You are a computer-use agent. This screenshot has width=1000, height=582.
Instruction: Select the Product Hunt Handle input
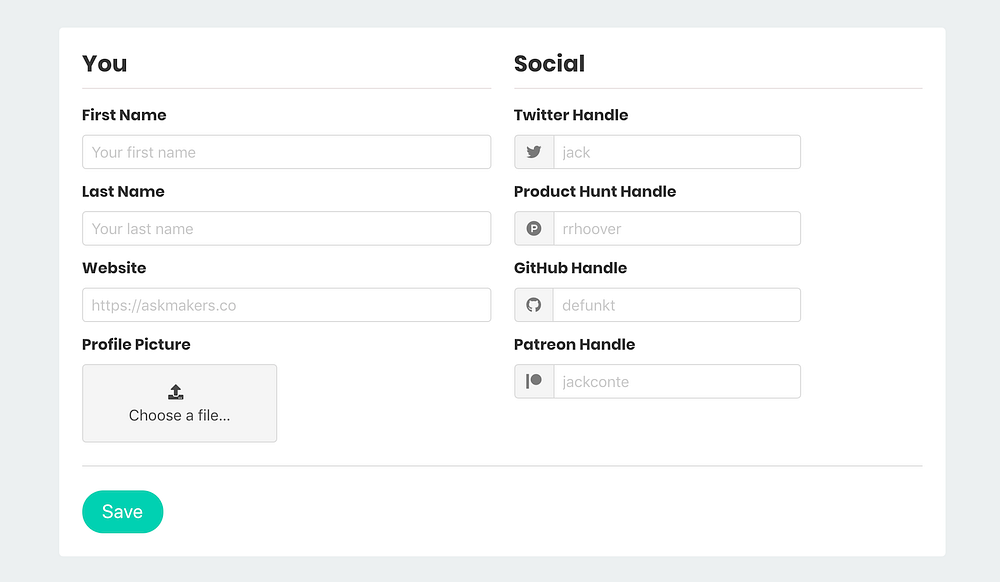pyautogui.click(x=676, y=229)
